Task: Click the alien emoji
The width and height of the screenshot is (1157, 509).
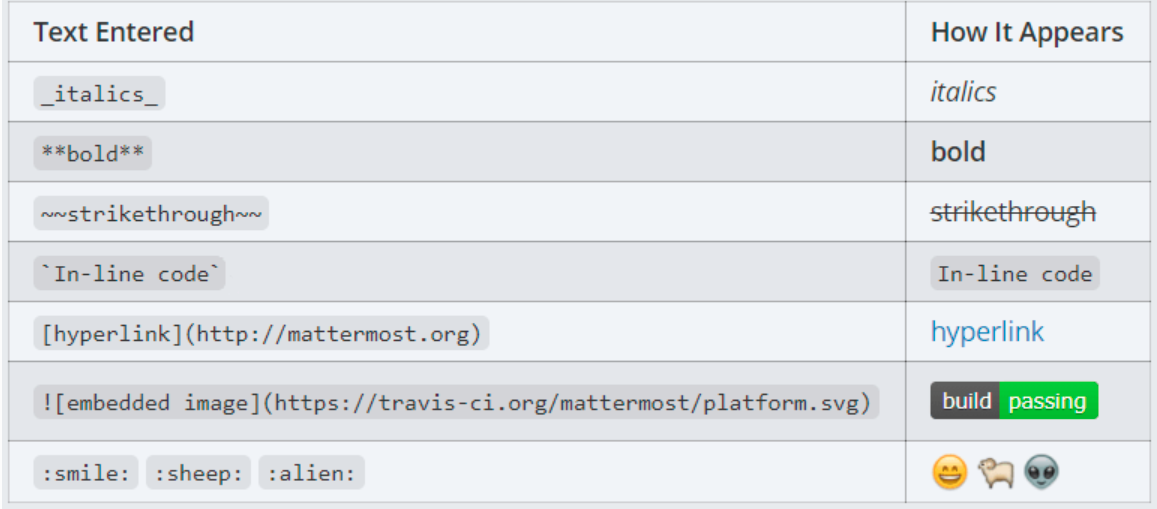Action: pyautogui.click(x=1042, y=472)
